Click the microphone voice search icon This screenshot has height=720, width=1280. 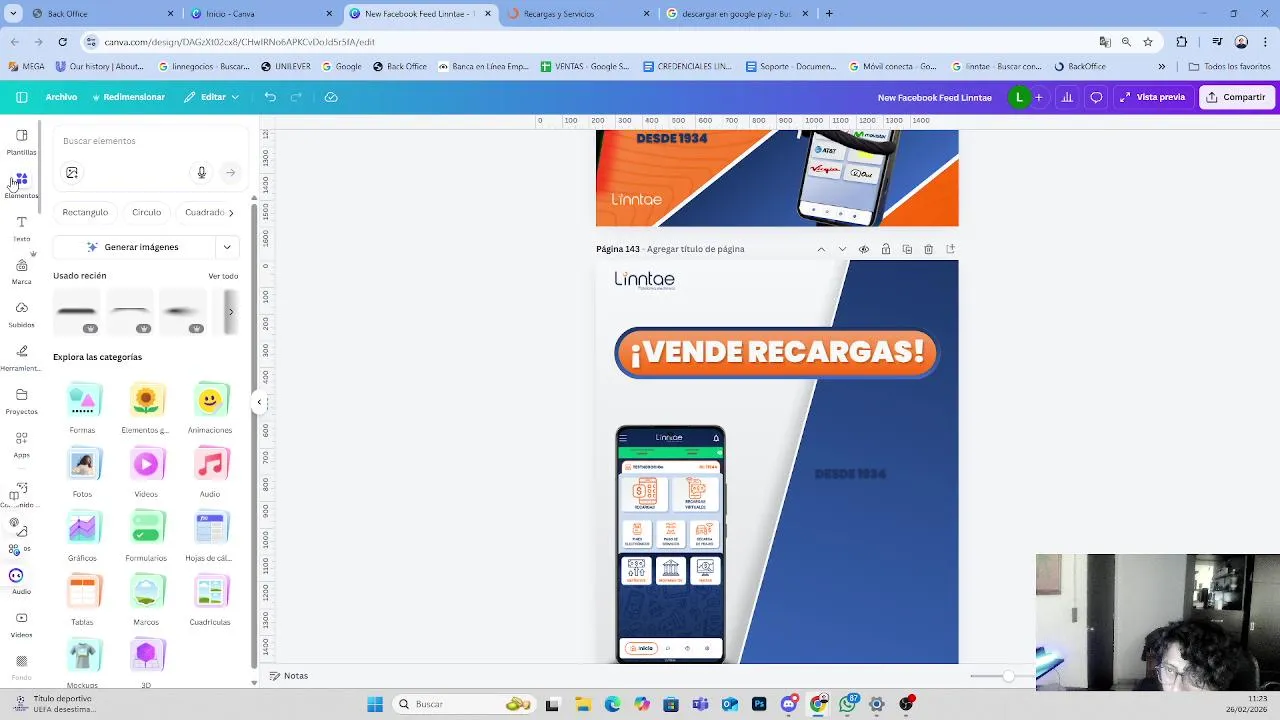(x=201, y=173)
